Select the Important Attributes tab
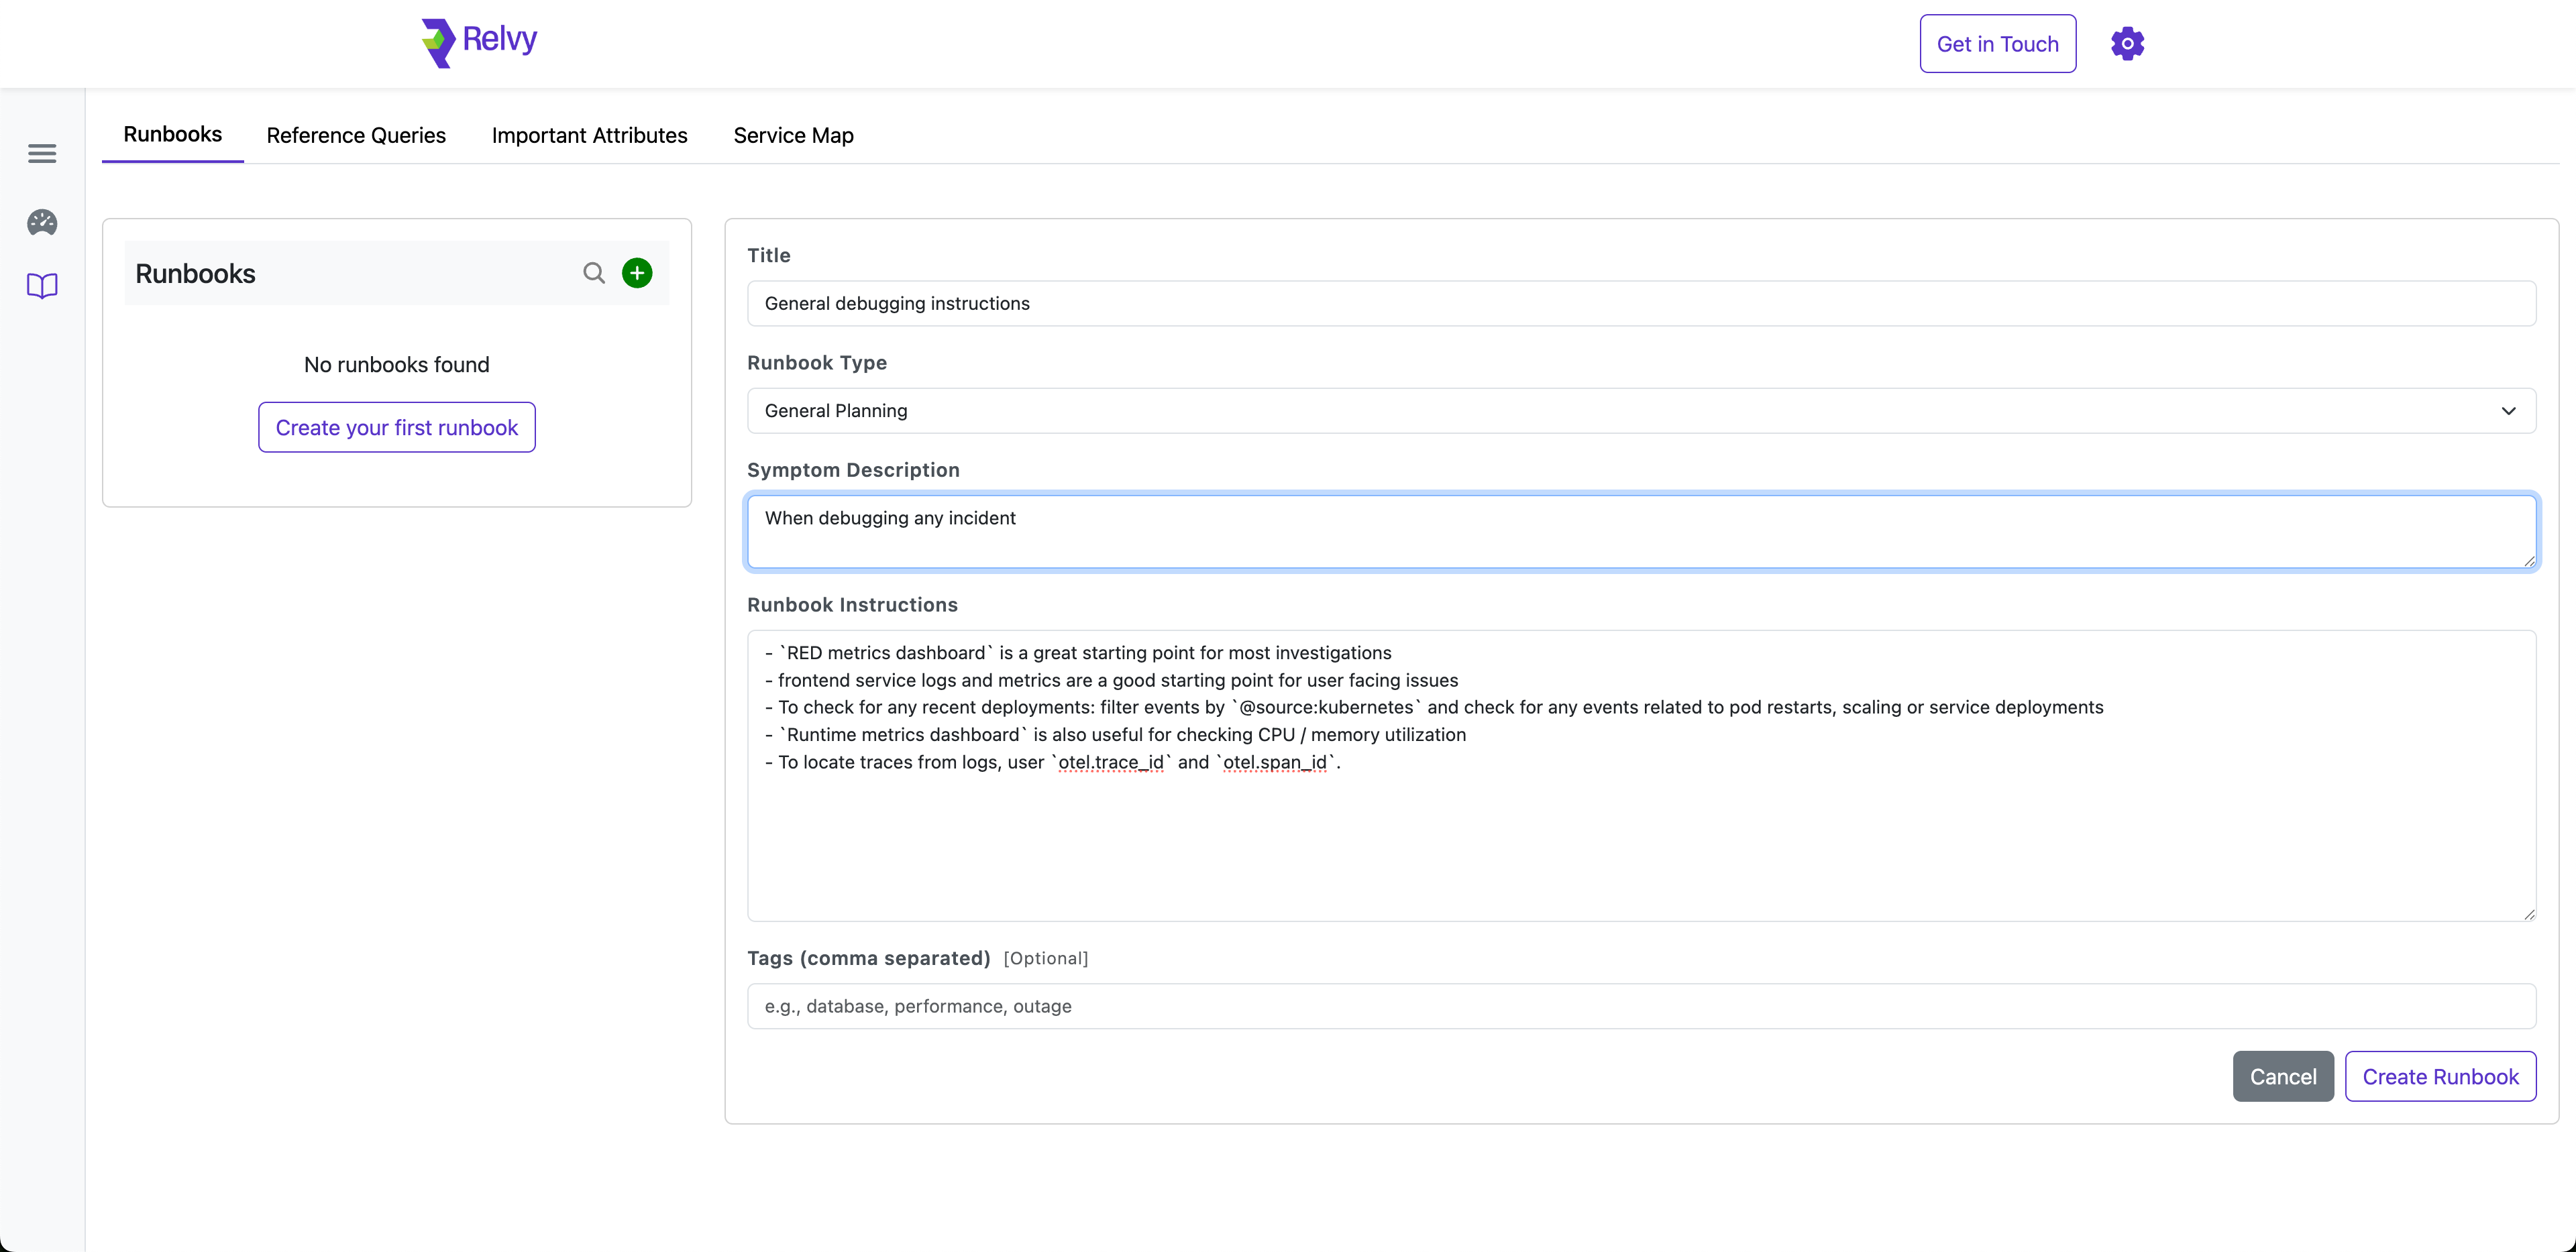 click(589, 135)
